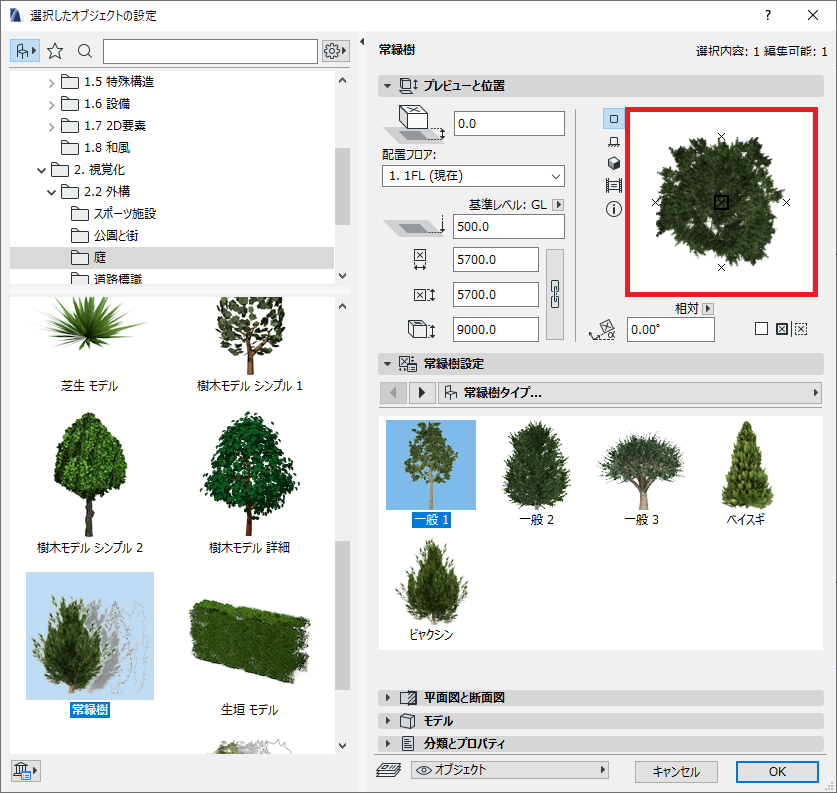Viewport: 837px width, 793px height.
Task: Expand the 1.5 特殊構造 folder
Action: coord(52,82)
